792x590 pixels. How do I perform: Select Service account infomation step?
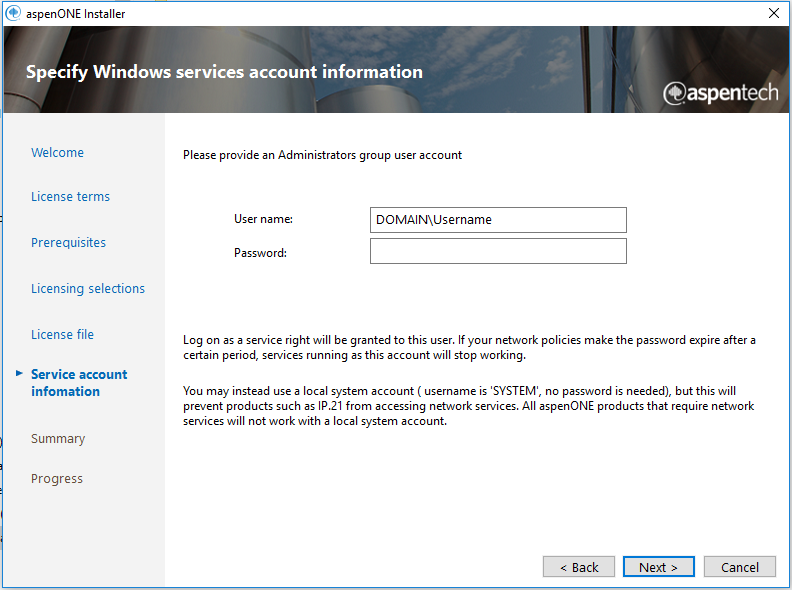click(x=79, y=383)
